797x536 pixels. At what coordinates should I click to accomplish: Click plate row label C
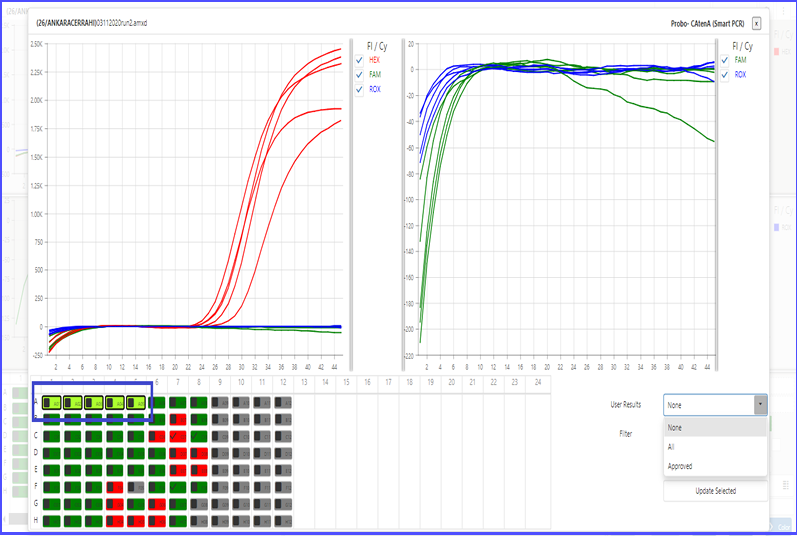(37, 436)
